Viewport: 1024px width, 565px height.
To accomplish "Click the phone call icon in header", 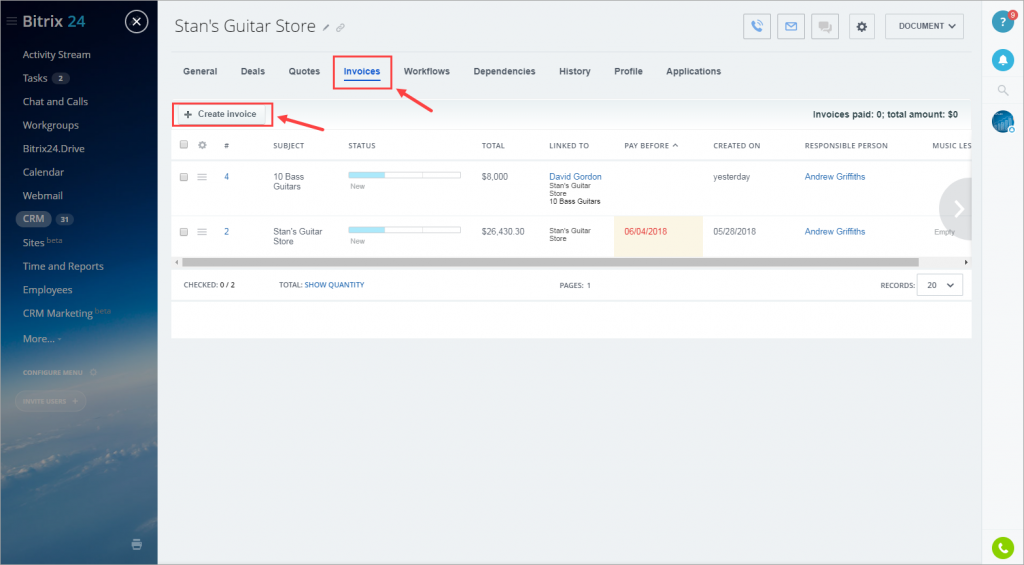I will coord(757,27).
